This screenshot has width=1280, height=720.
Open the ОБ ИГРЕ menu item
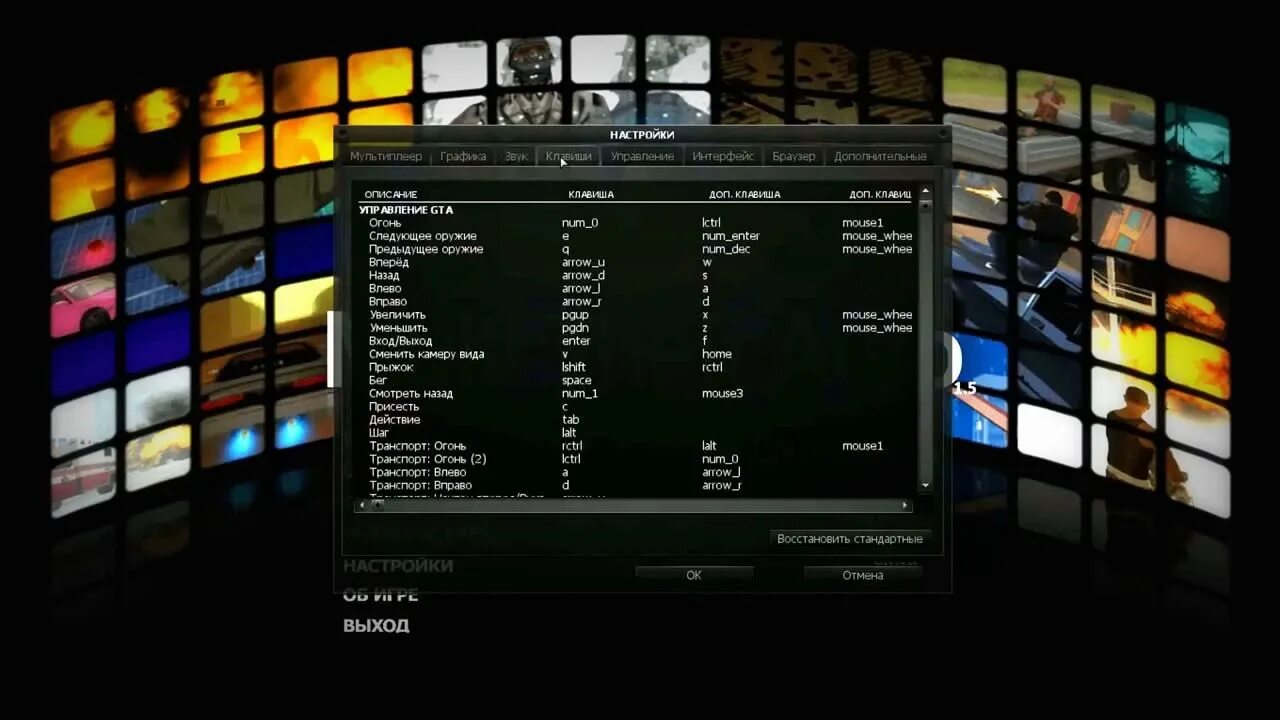380,596
